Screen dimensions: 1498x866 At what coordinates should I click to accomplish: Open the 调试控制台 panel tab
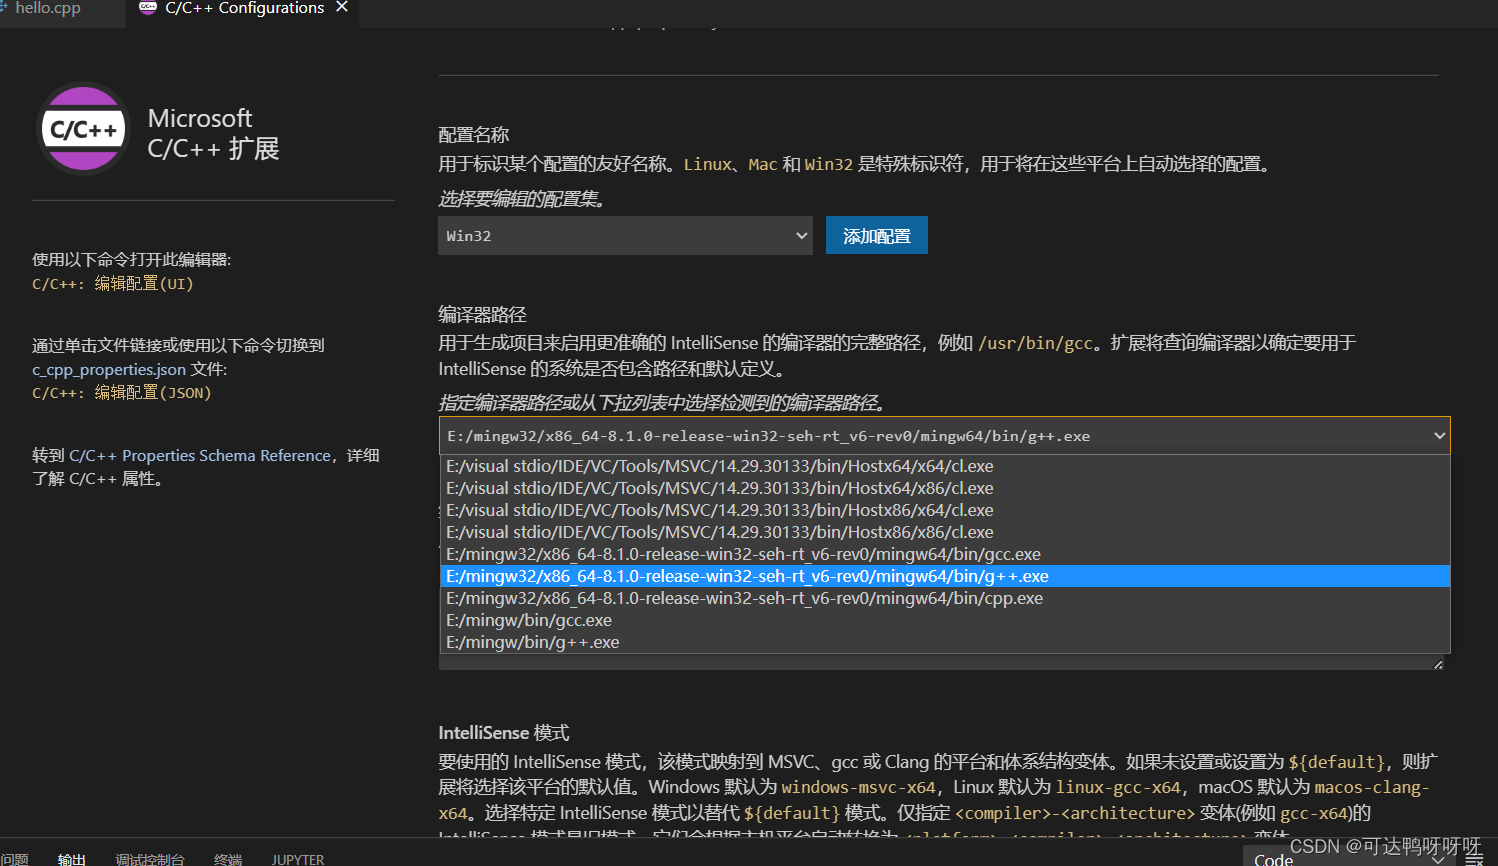click(x=150, y=858)
